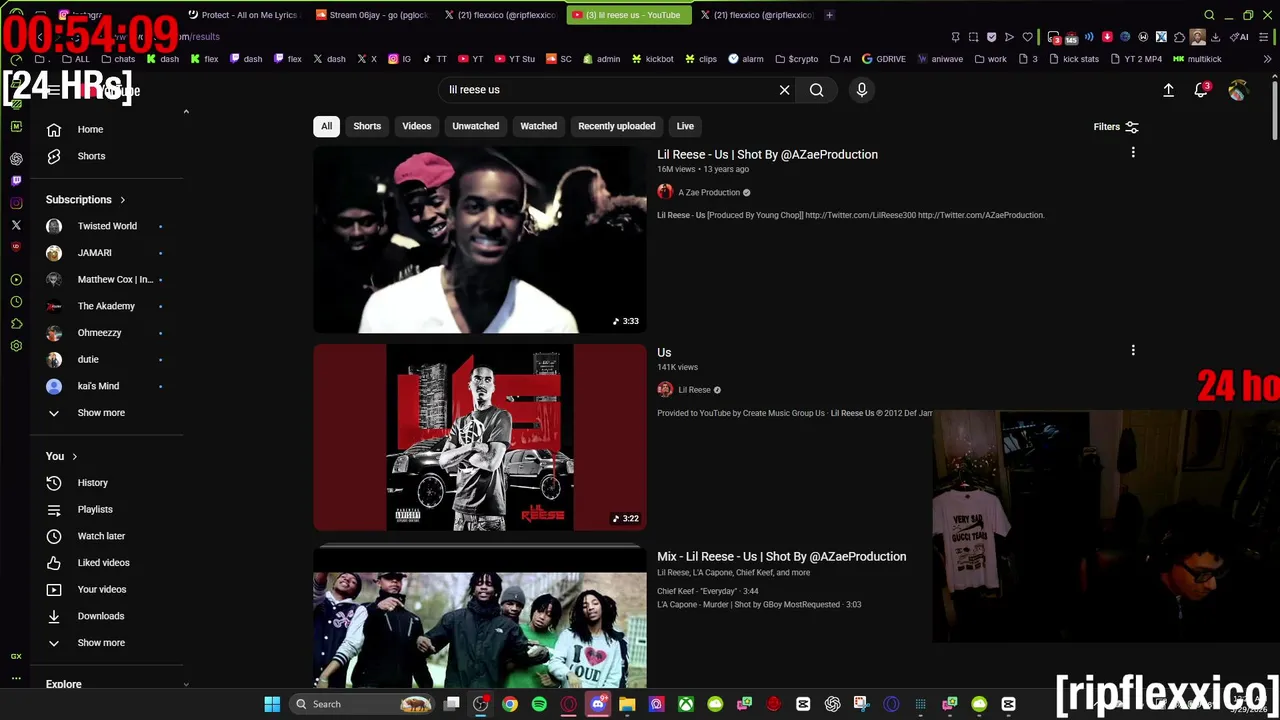Switch to 'Stream 06jay - go' SoundCloud tab
Viewport: 1280px width, 720px height.
(371, 15)
